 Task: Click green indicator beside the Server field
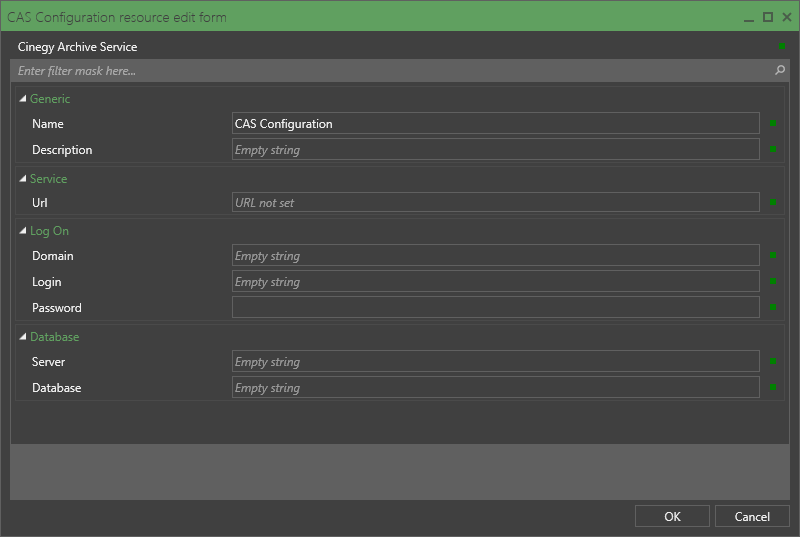773,361
